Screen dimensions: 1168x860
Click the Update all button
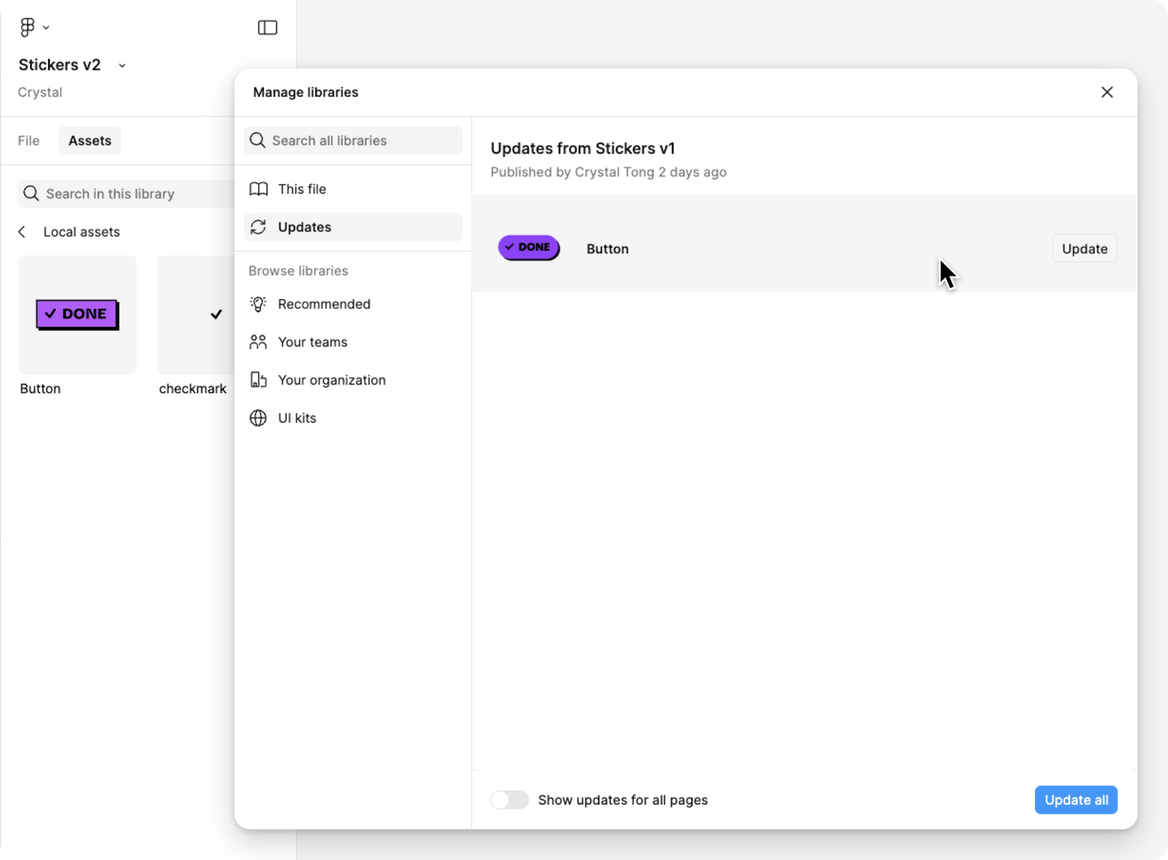pos(1076,800)
